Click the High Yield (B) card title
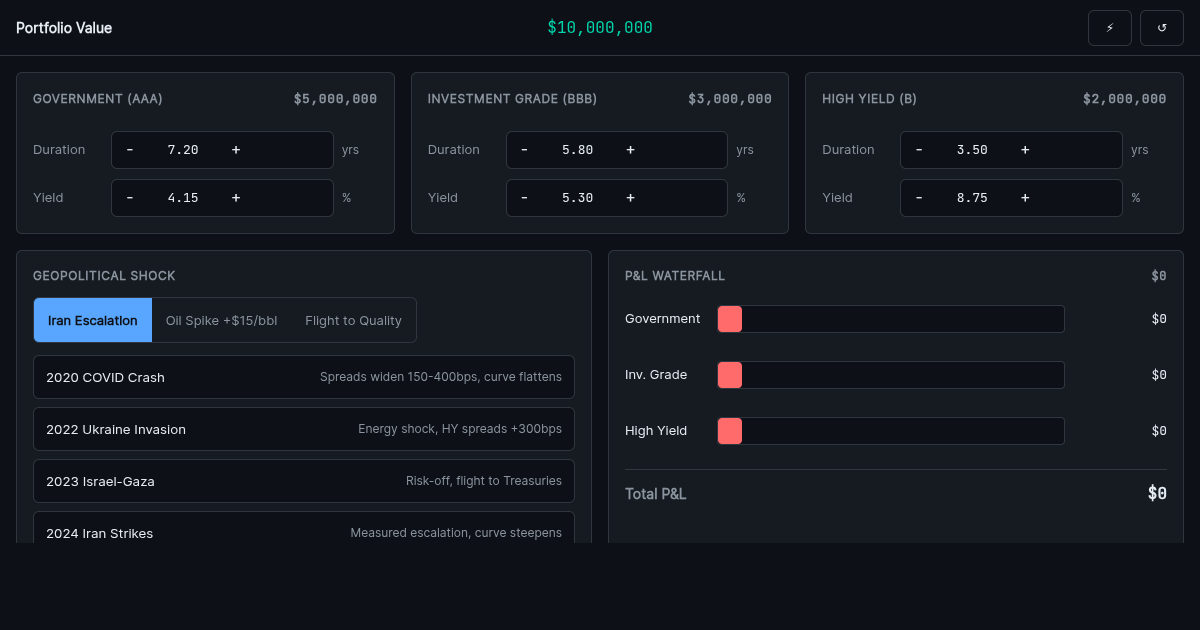Viewport: 1200px width, 630px height. pos(869,99)
